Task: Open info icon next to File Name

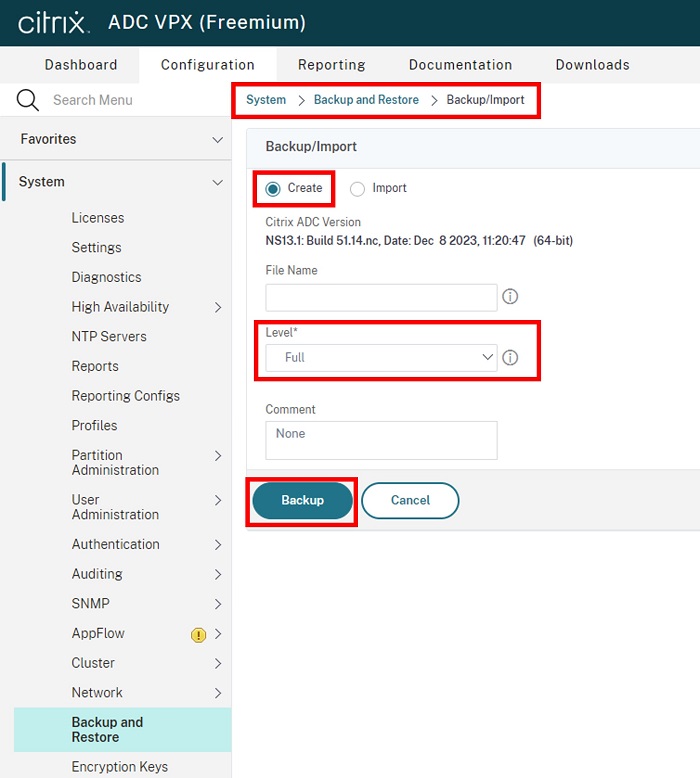Action: [510, 297]
